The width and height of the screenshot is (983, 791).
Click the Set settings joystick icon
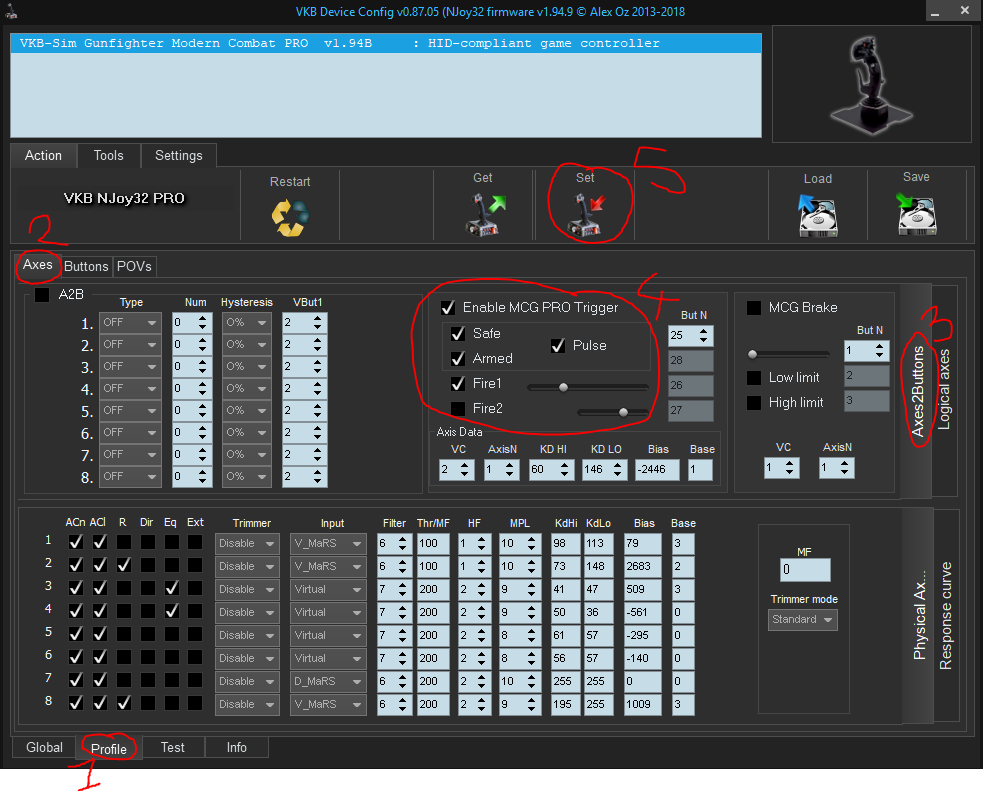click(x=587, y=215)
